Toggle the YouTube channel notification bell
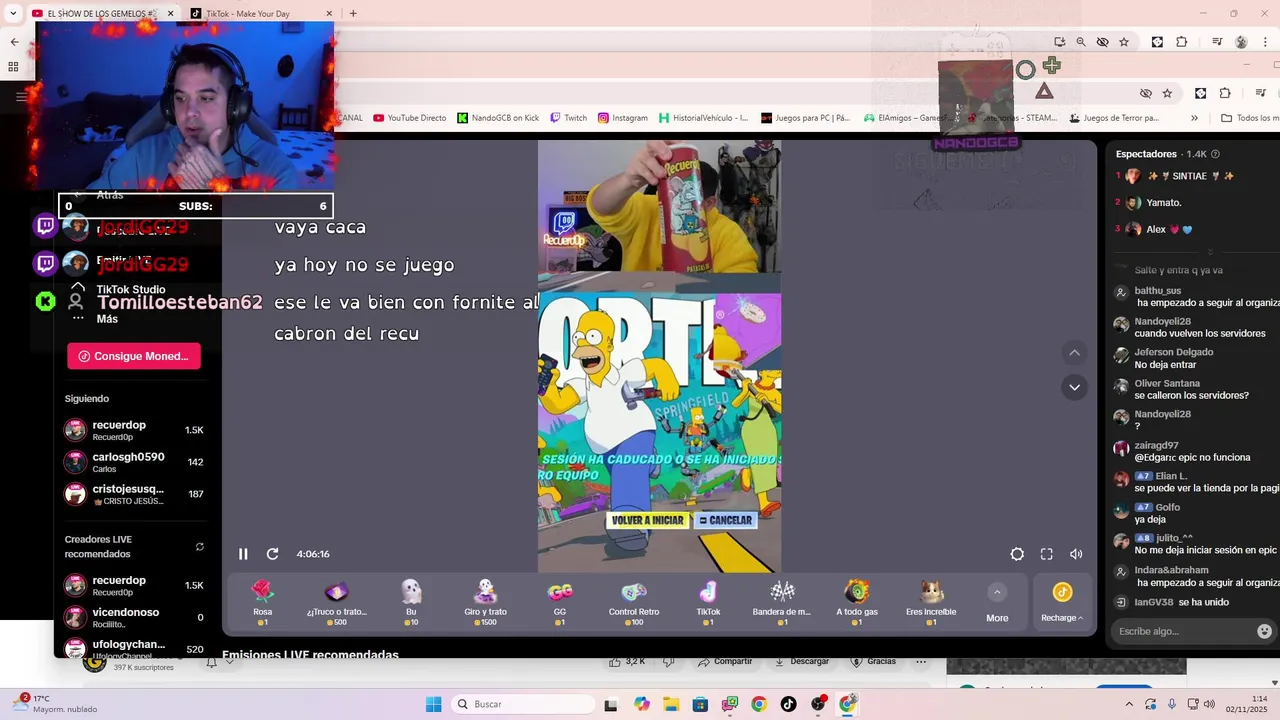Image resolution: width=1280 pixels, height=720 pixels. 211,662
